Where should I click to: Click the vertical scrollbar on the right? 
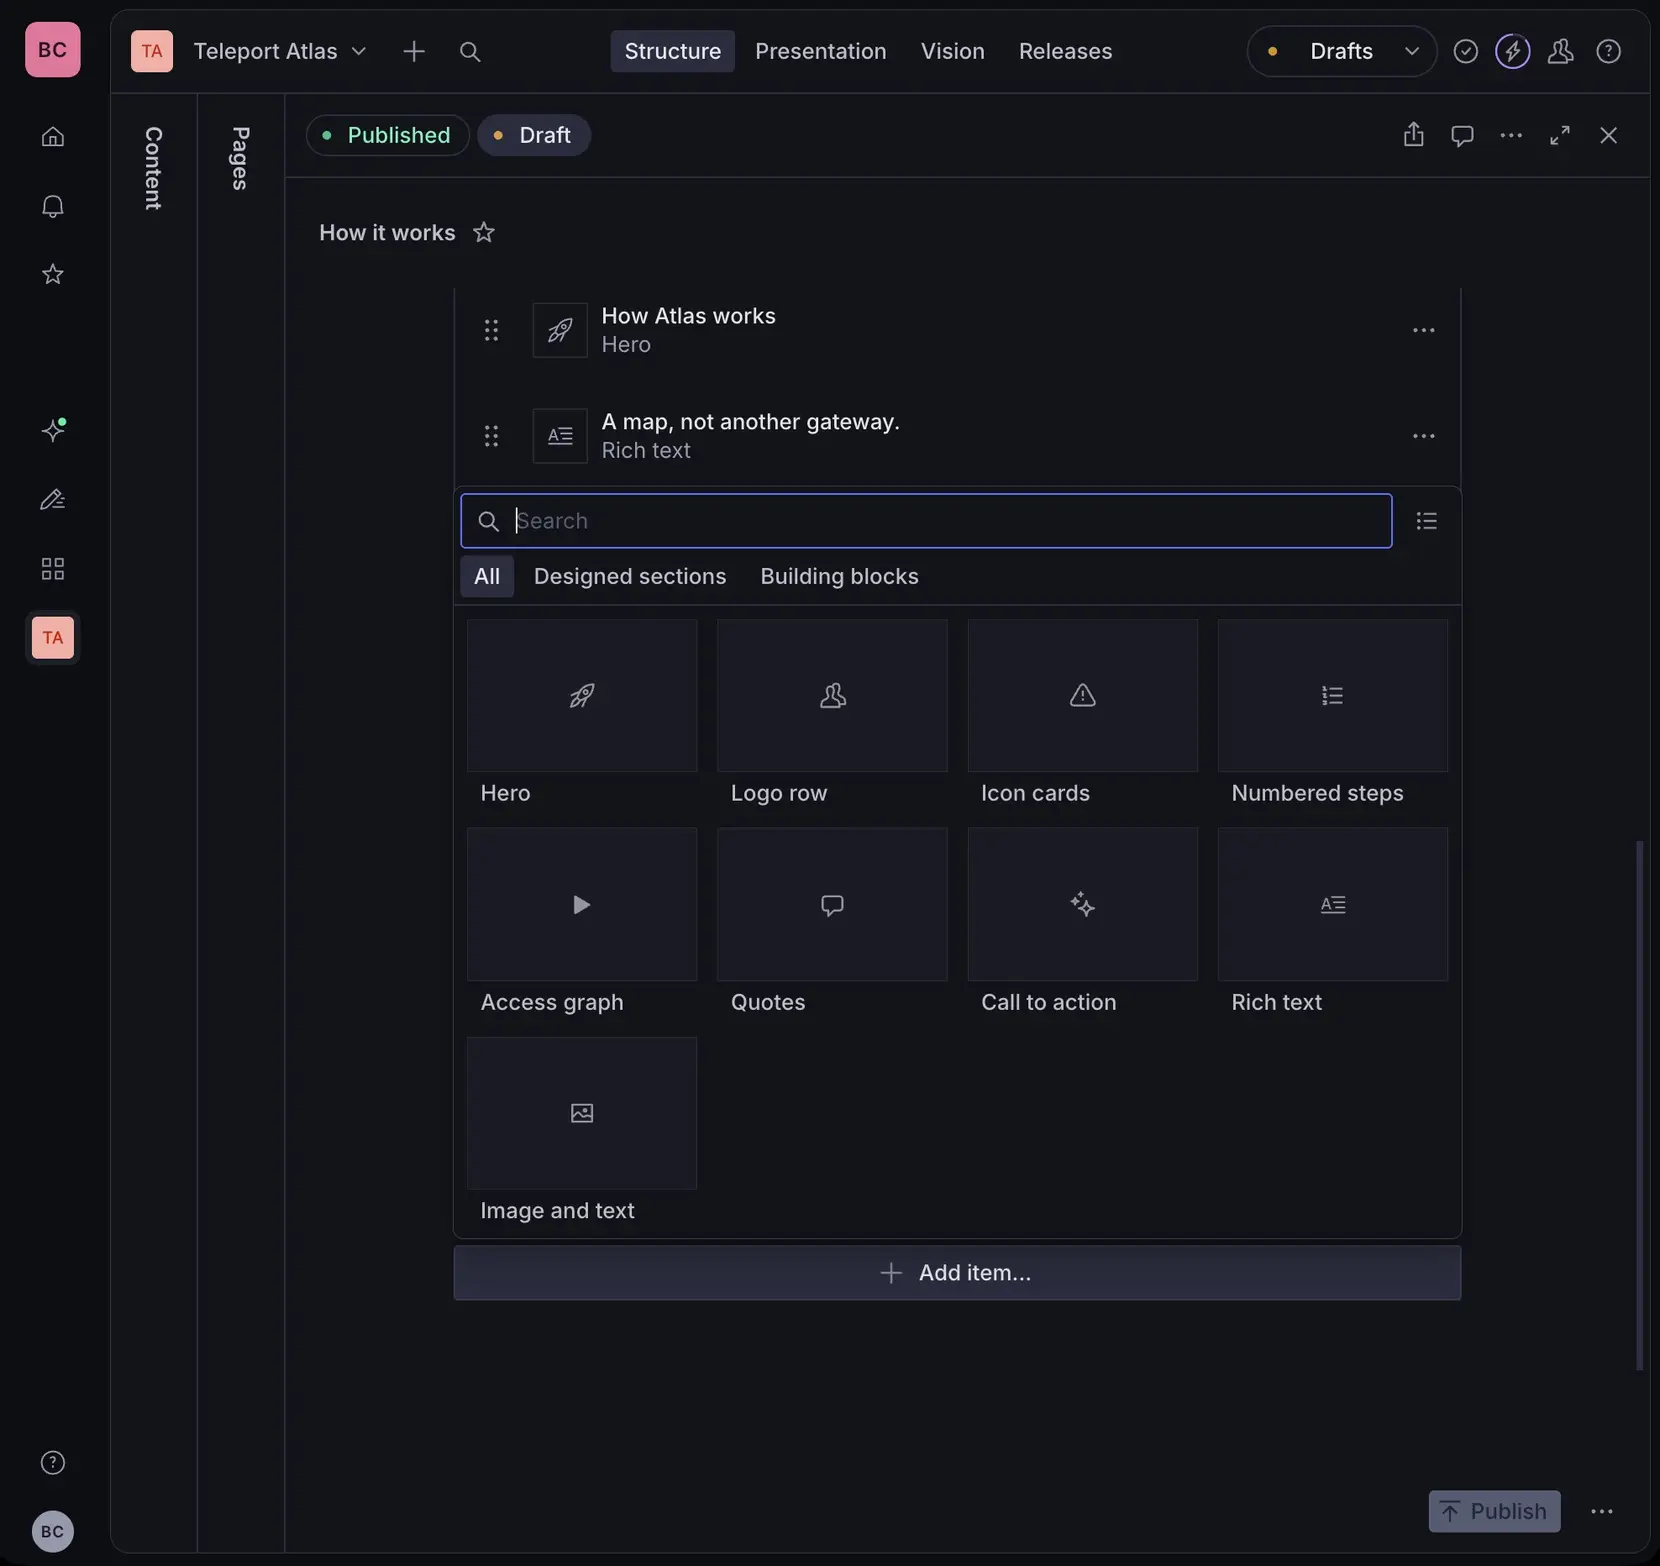pyautogui.click(x=1639, y=1105)
